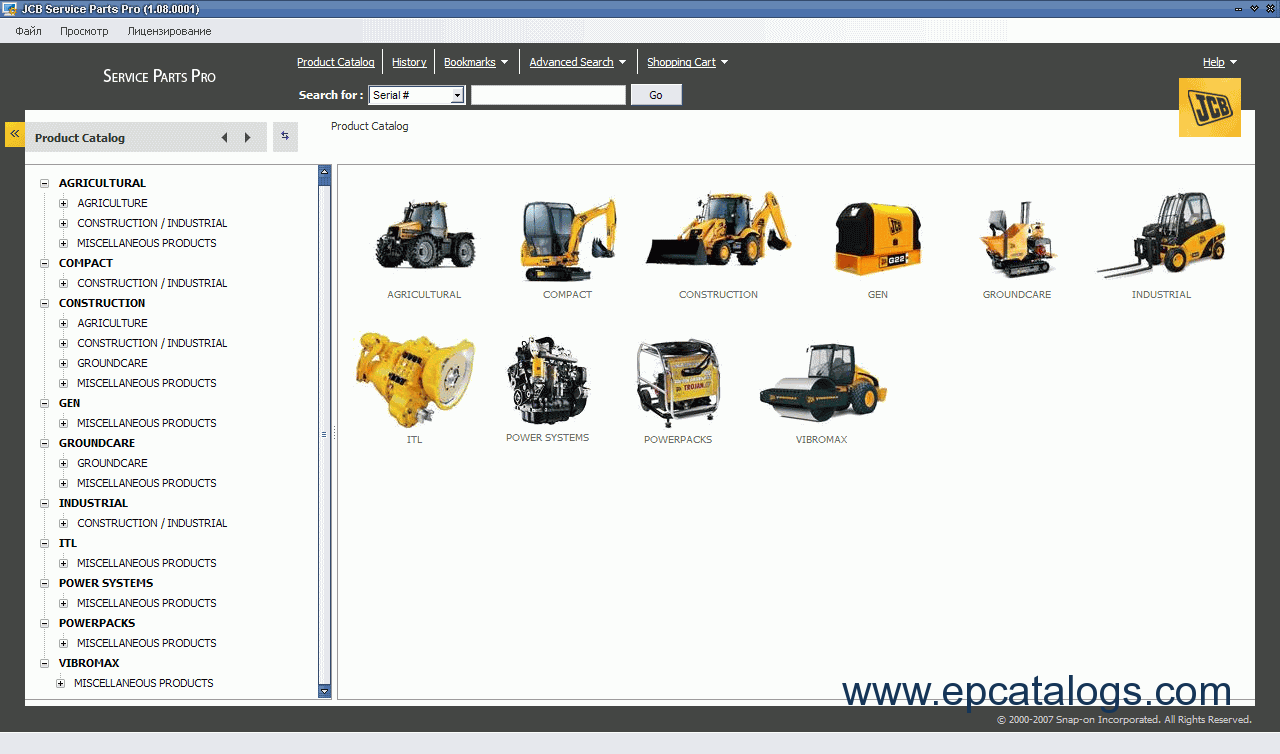This screenshot has height=754, width=1280.
Task: Collapse the AGRICULTURAL tree node
Action: click(x=45, y=184)
